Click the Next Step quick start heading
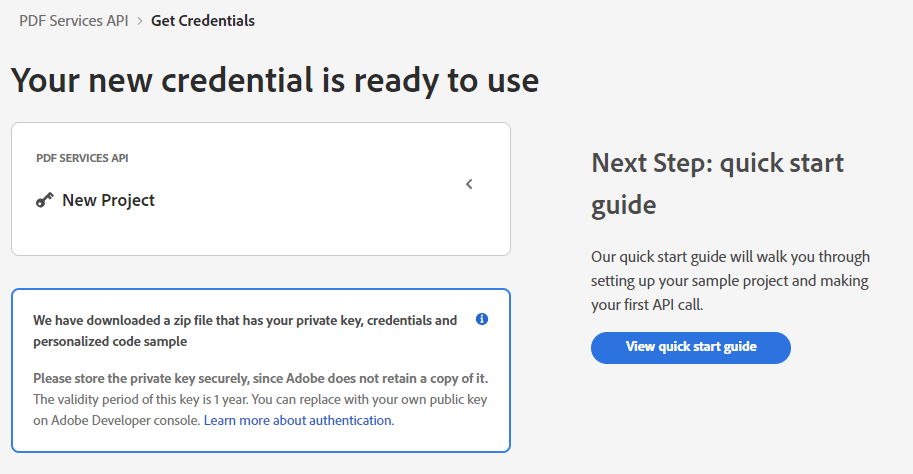913x474 pixels. pyautogui.click(x=717, y=183)
